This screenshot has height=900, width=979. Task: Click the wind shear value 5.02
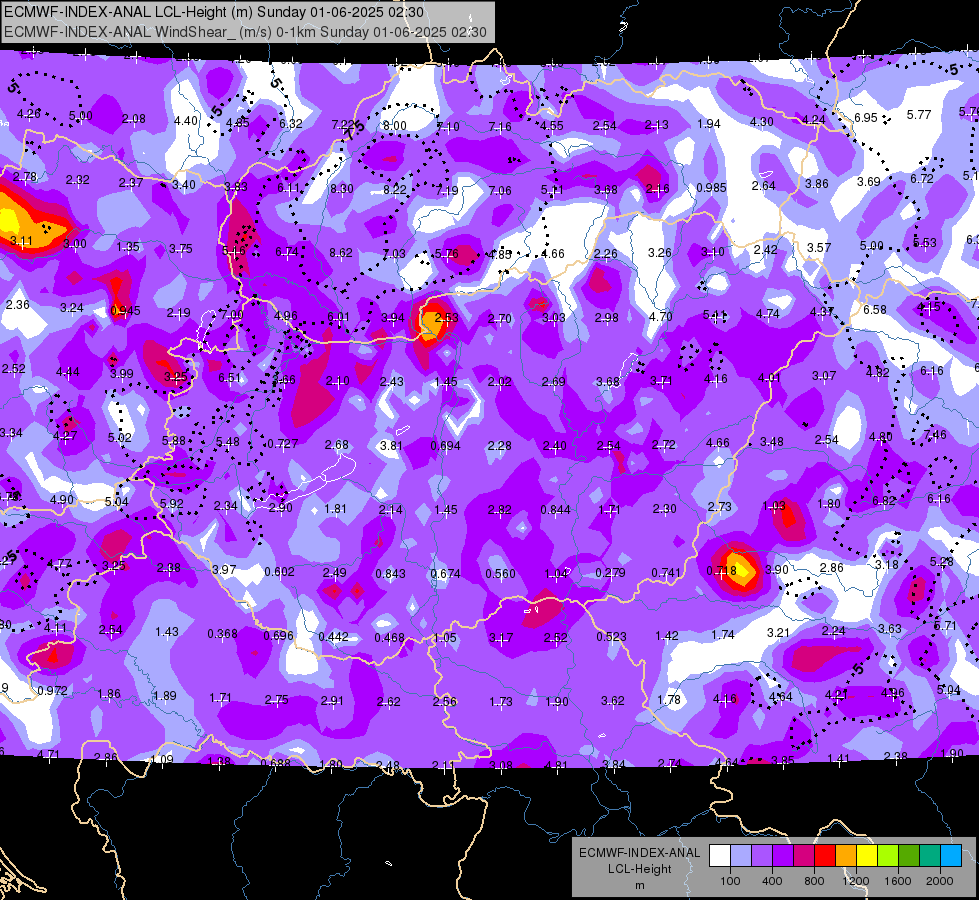coord(119,437)
